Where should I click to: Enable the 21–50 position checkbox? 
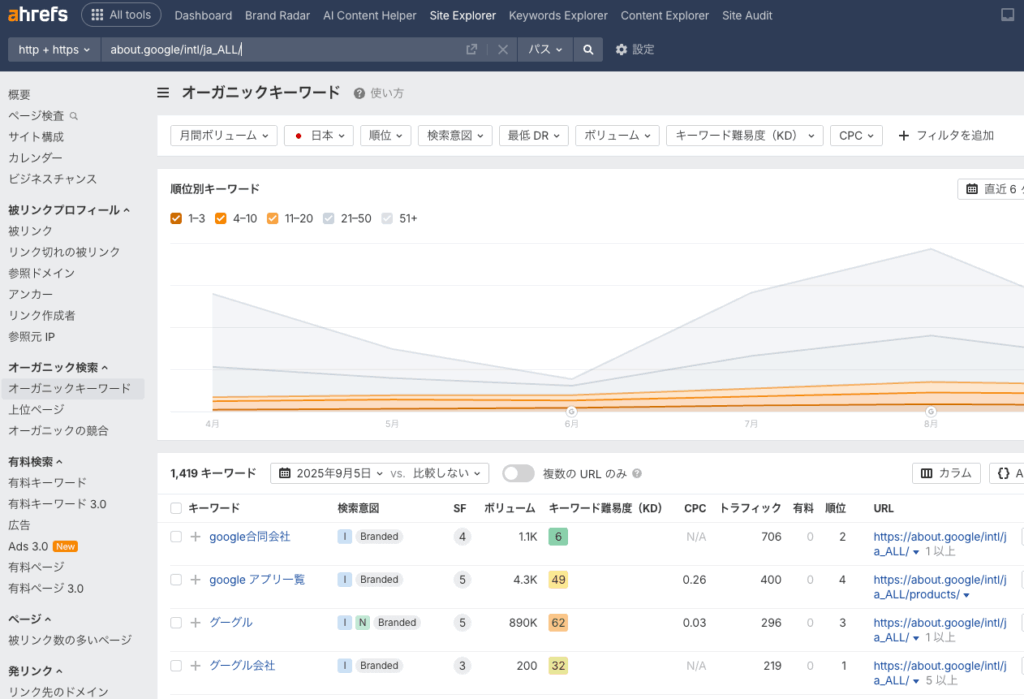pyautogui.click(x=328, y=218)
